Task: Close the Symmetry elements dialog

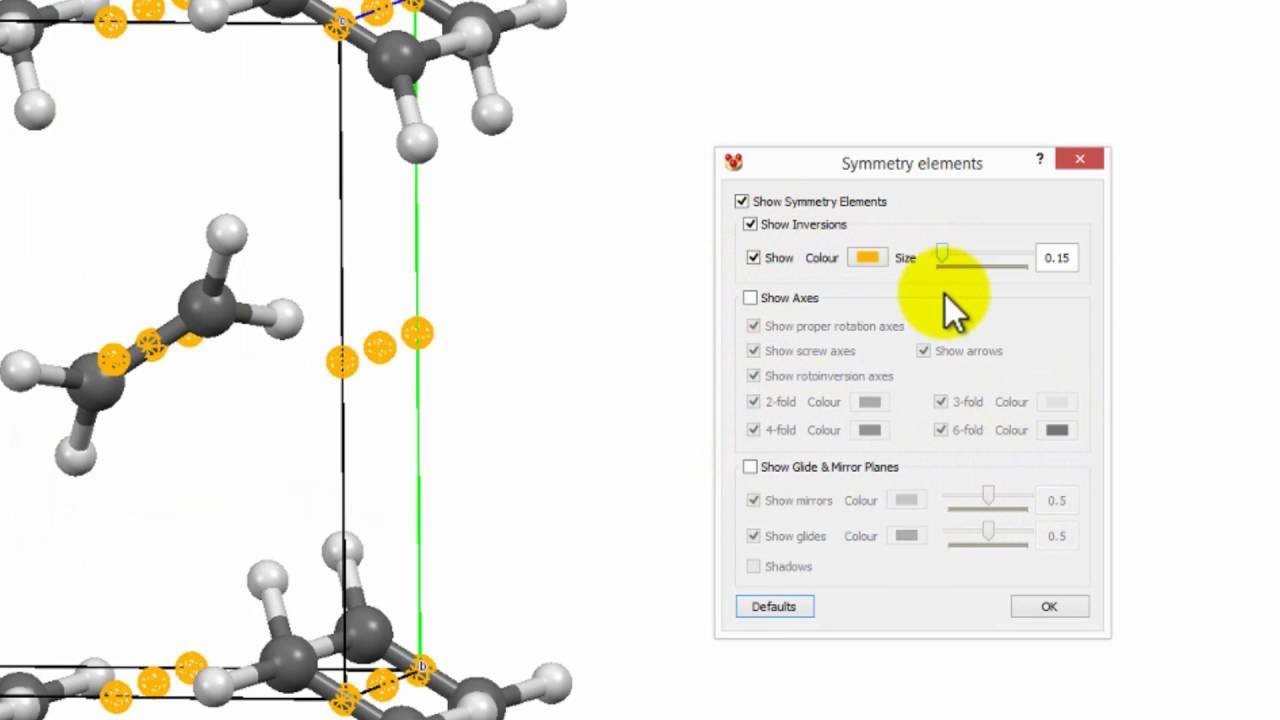Action: (x=1080, y=159)
